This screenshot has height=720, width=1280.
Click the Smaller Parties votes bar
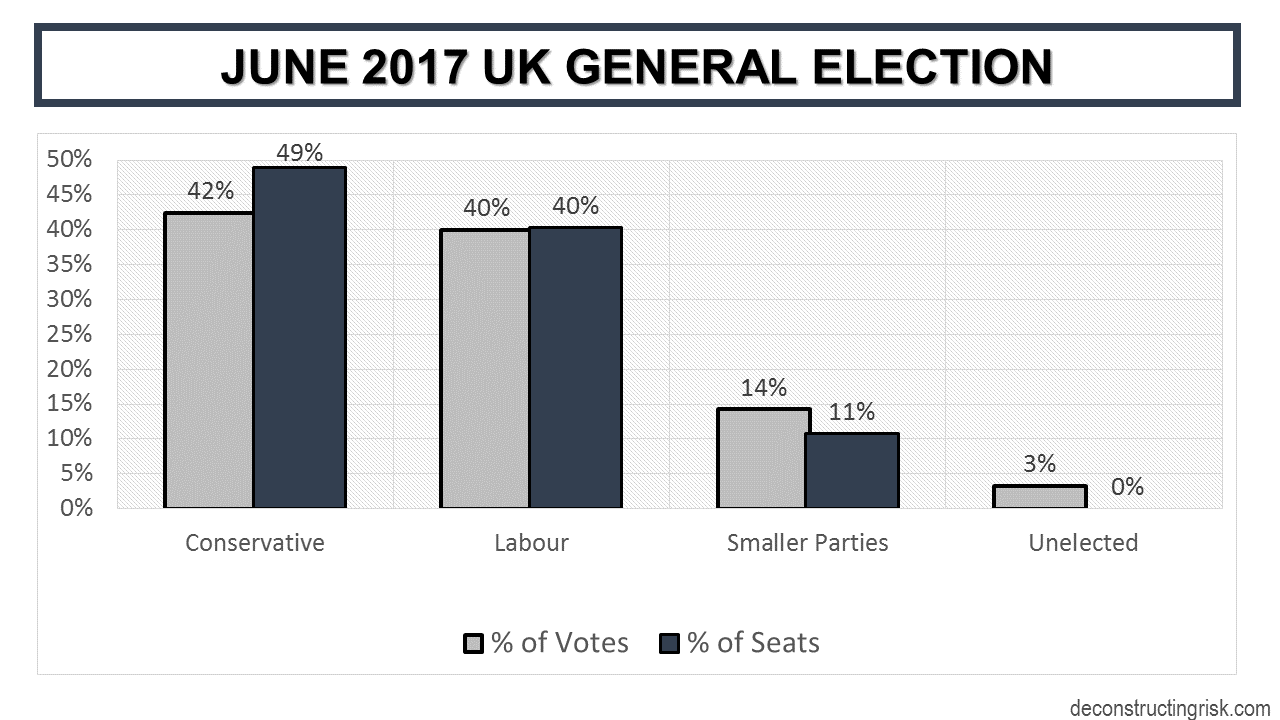click(761, 458)
